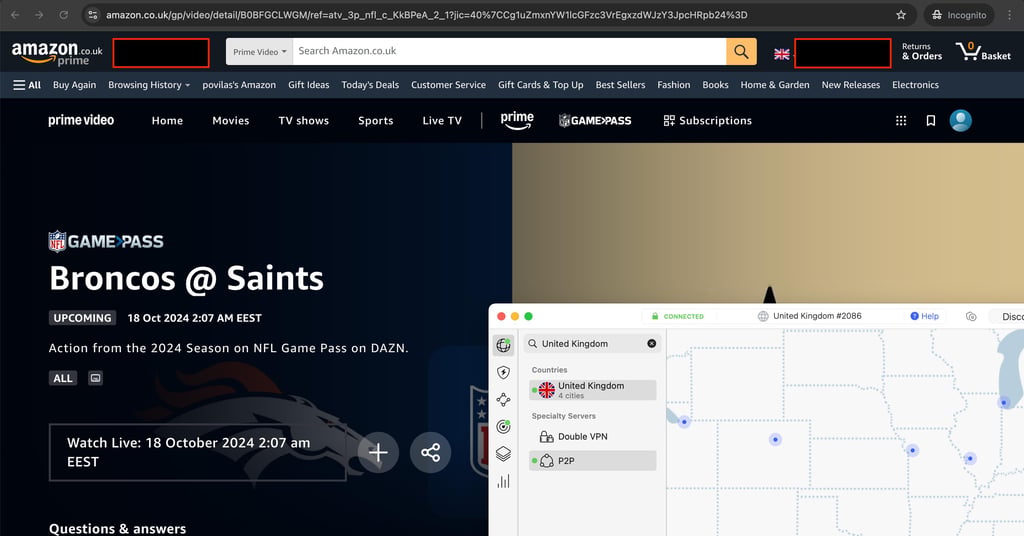Open the Sports tab in Prime Video
This screenshot has width=1024, height=536.
(x=376, y=120)
